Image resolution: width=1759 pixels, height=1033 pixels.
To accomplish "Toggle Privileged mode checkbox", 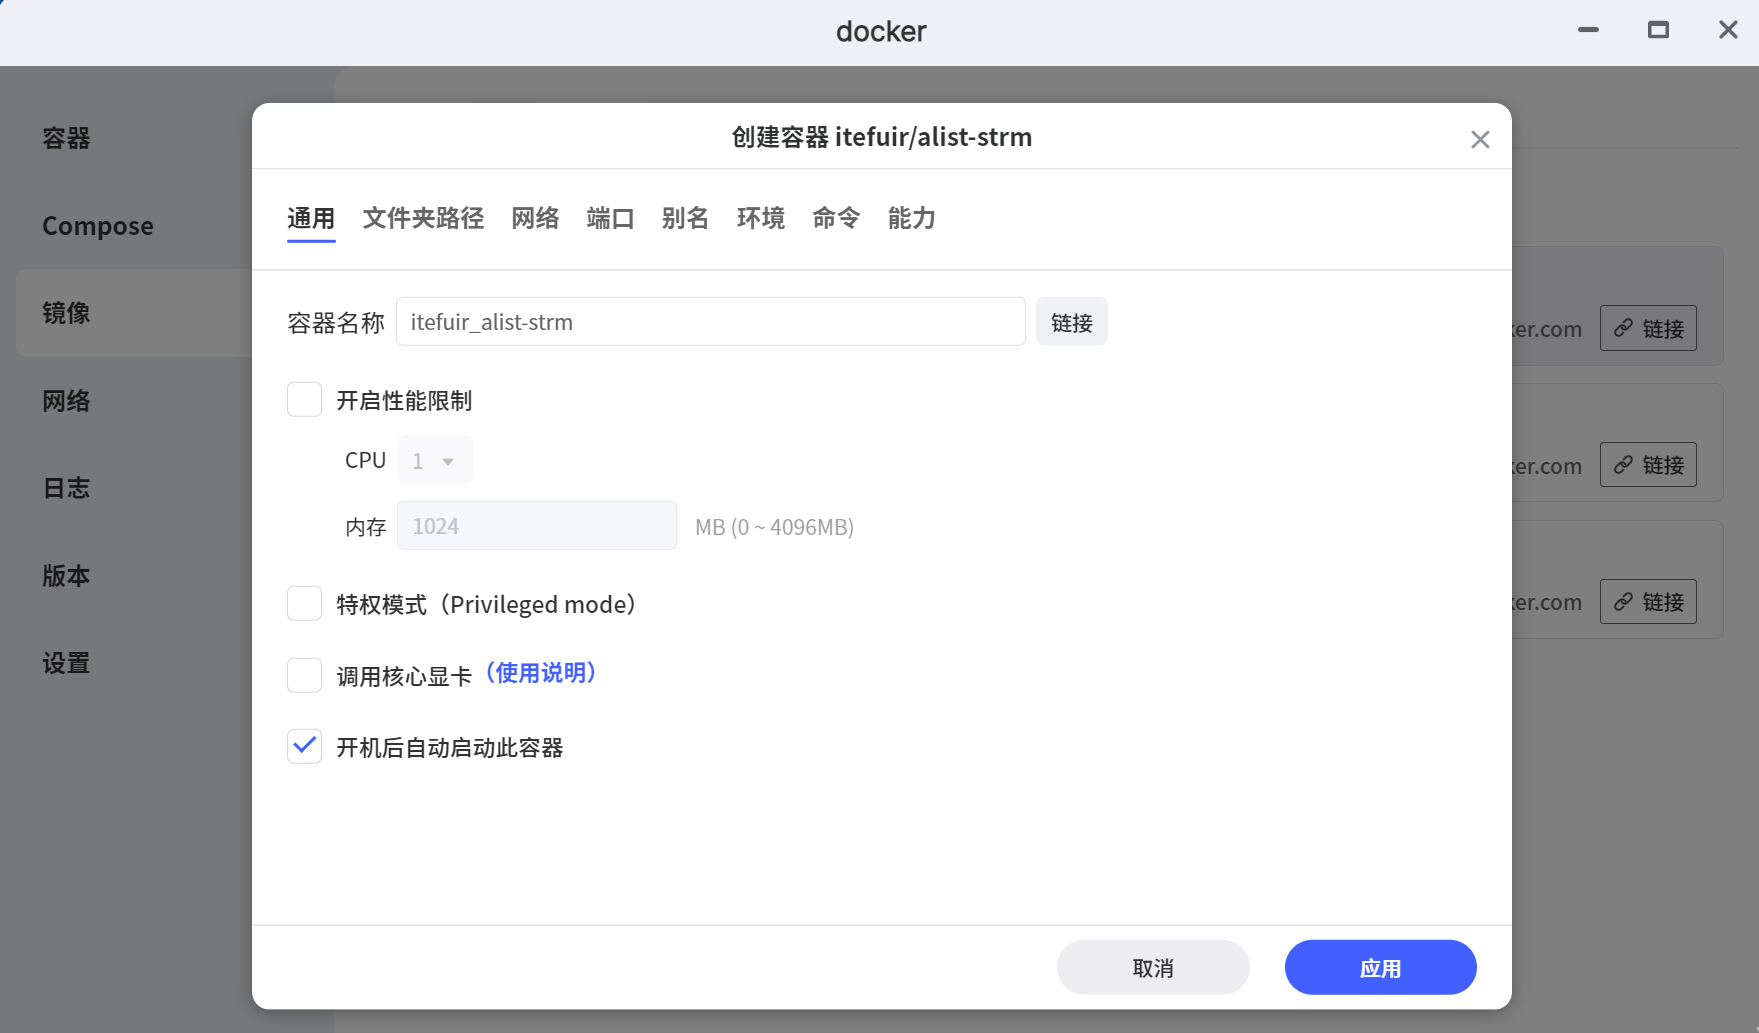I will tap(304, 604).
